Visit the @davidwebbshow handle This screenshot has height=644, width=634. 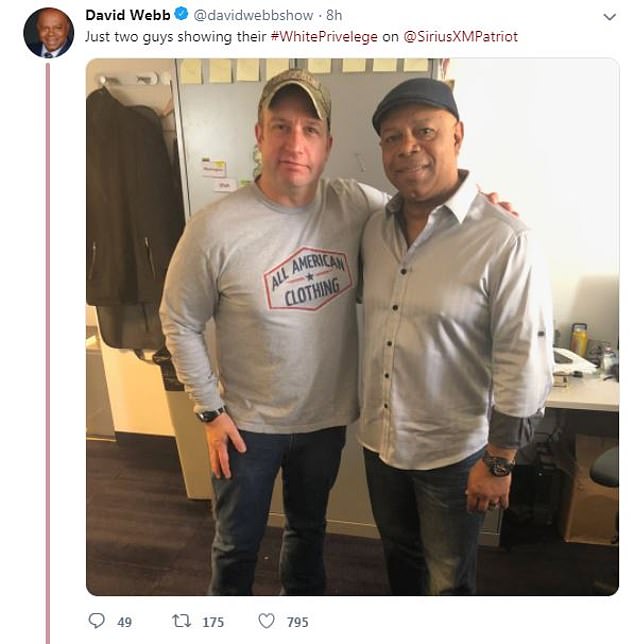pyautogui.click(x=253, y=15)
